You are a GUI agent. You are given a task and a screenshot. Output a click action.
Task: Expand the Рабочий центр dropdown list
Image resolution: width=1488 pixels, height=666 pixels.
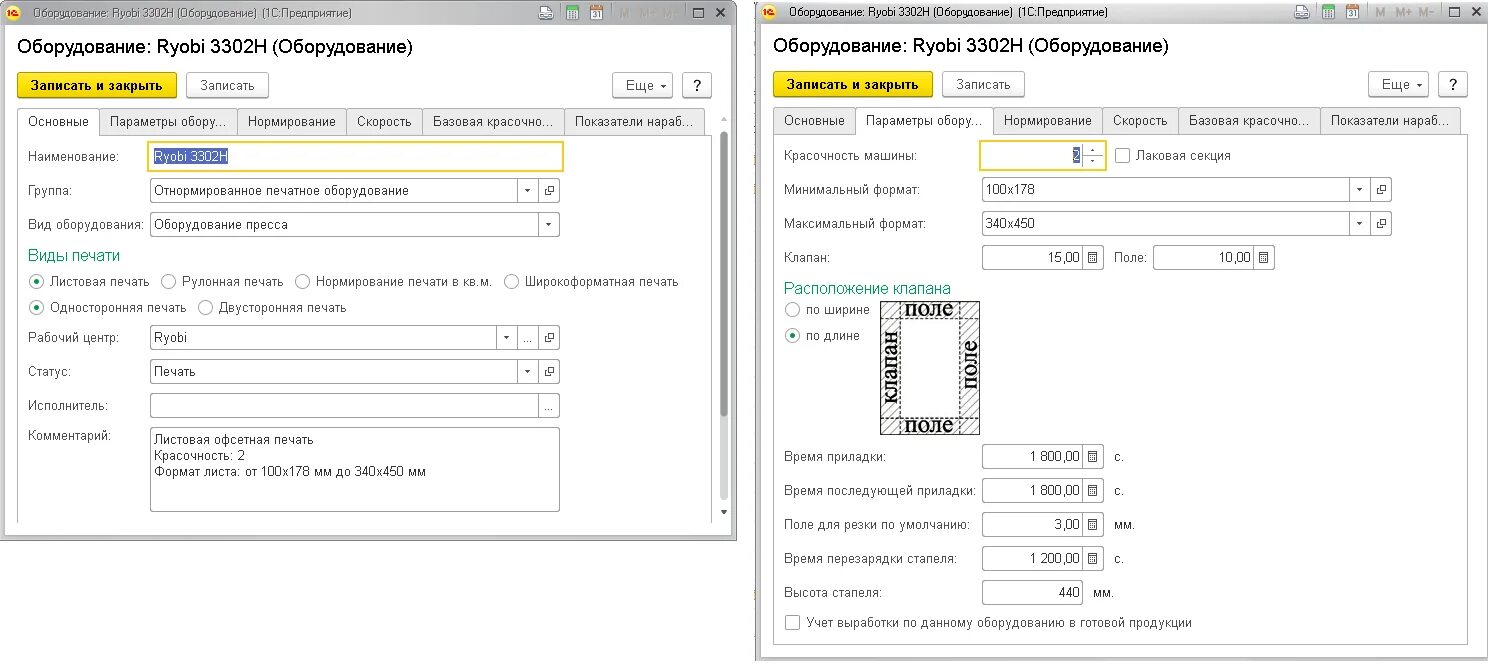(x=507, y=338)
